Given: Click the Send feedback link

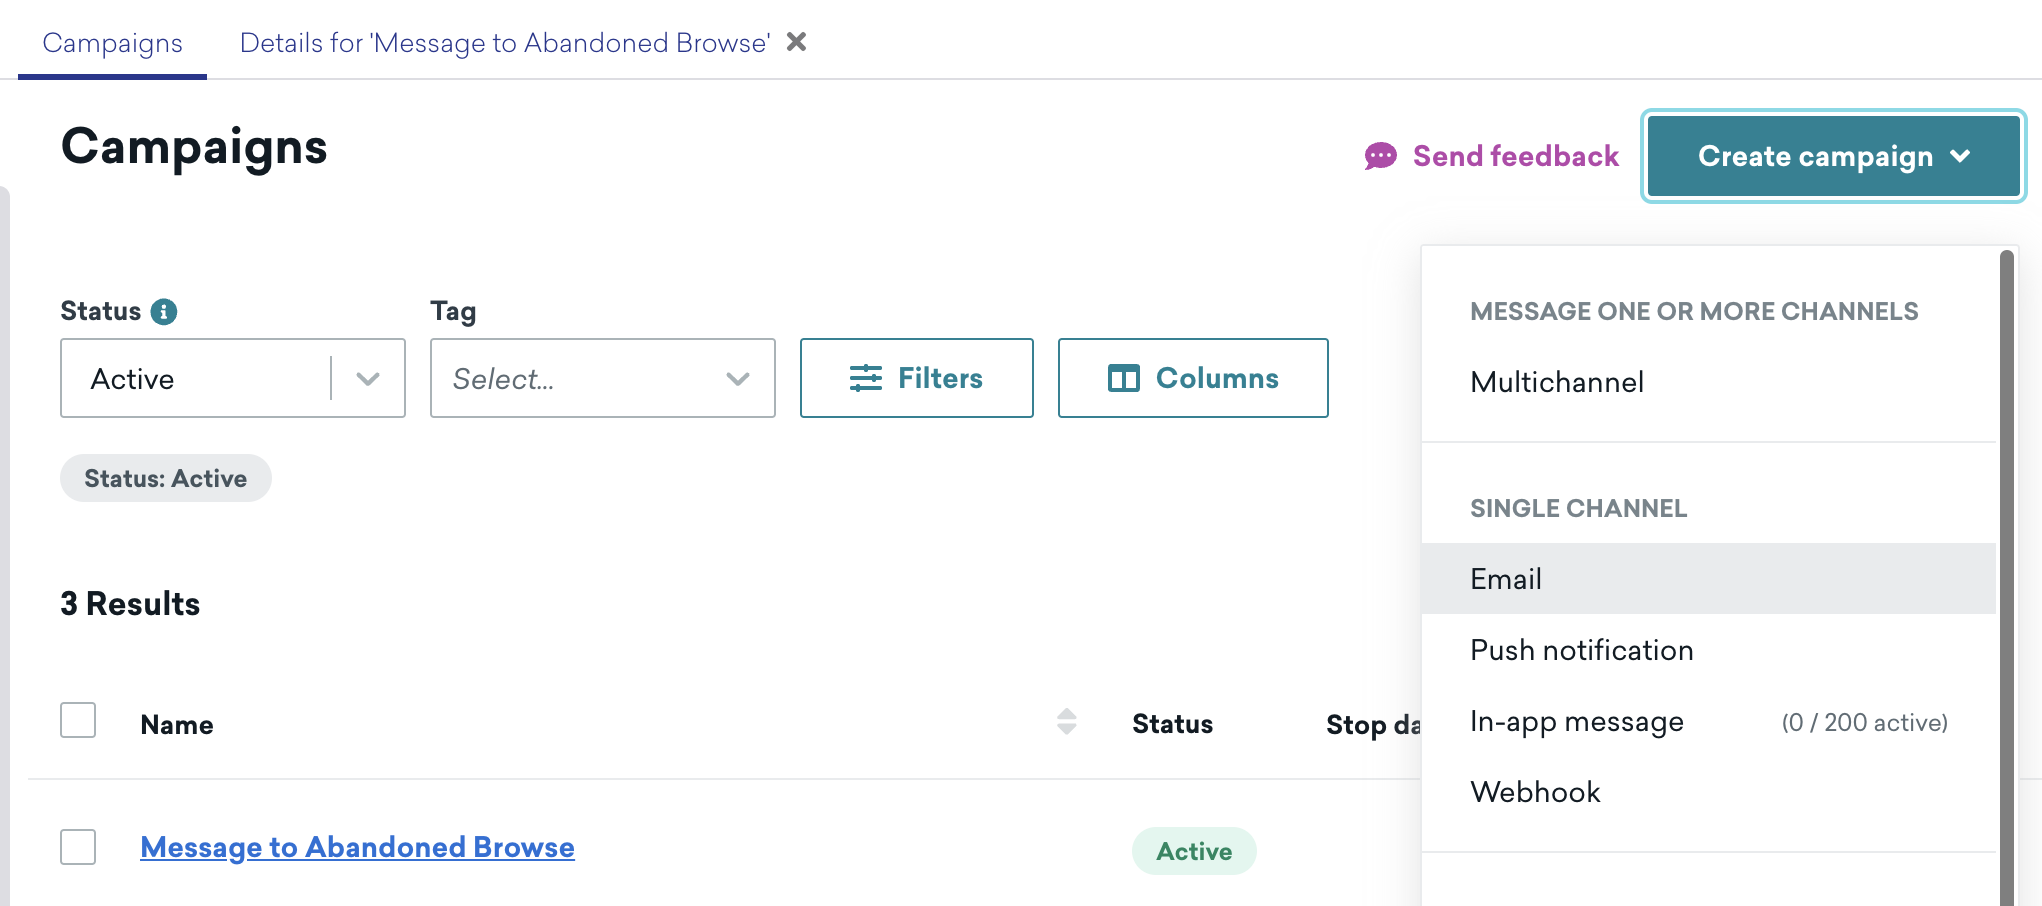Looking at the screenshot, I should pos(1515,156).
